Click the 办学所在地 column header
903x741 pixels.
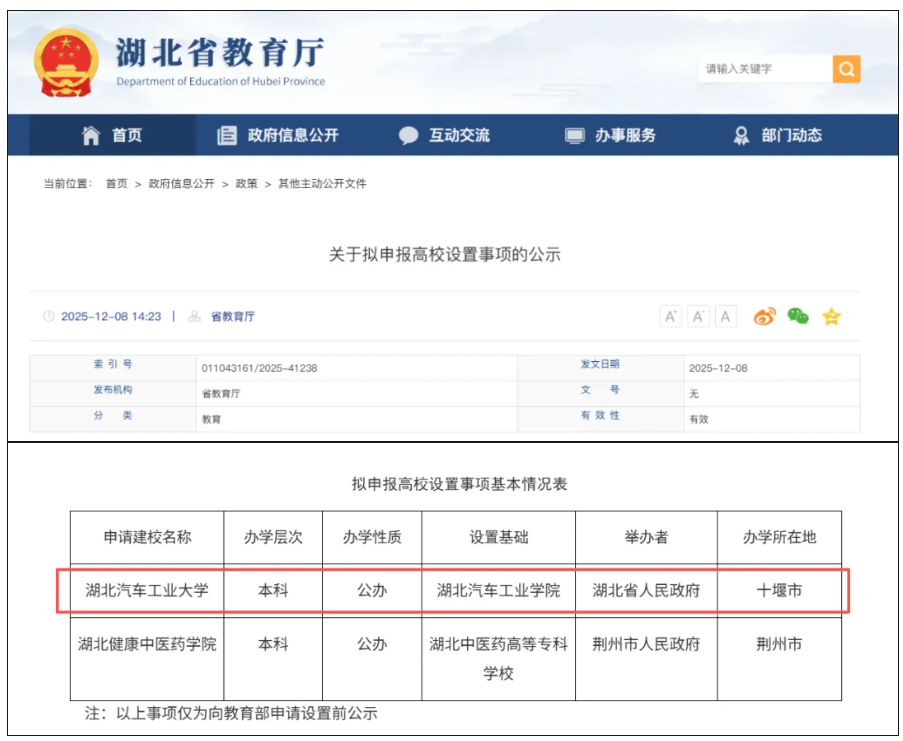[779, 537]
